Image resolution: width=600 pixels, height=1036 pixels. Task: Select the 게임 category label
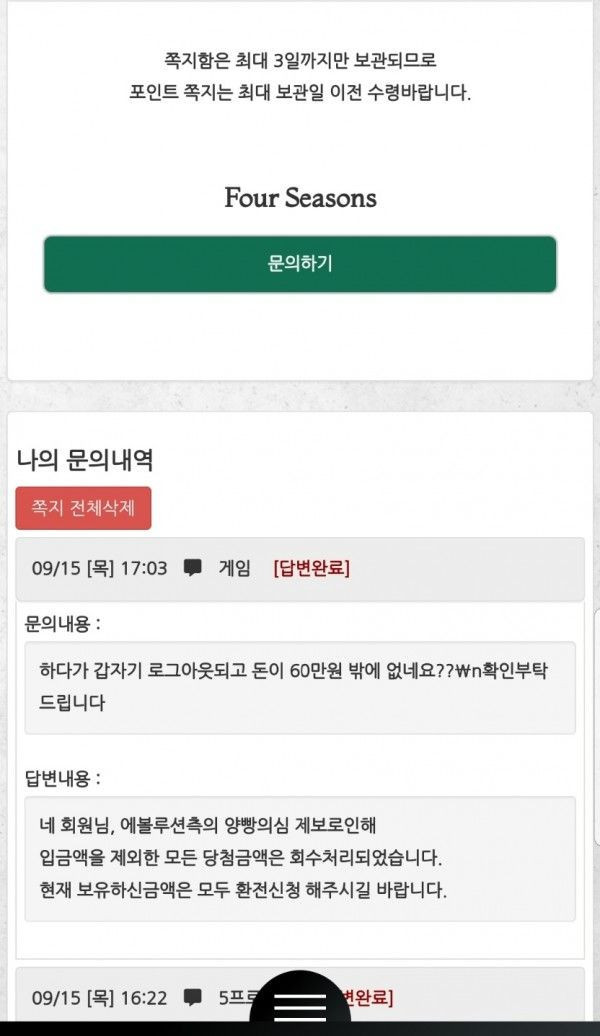[234, 568]
